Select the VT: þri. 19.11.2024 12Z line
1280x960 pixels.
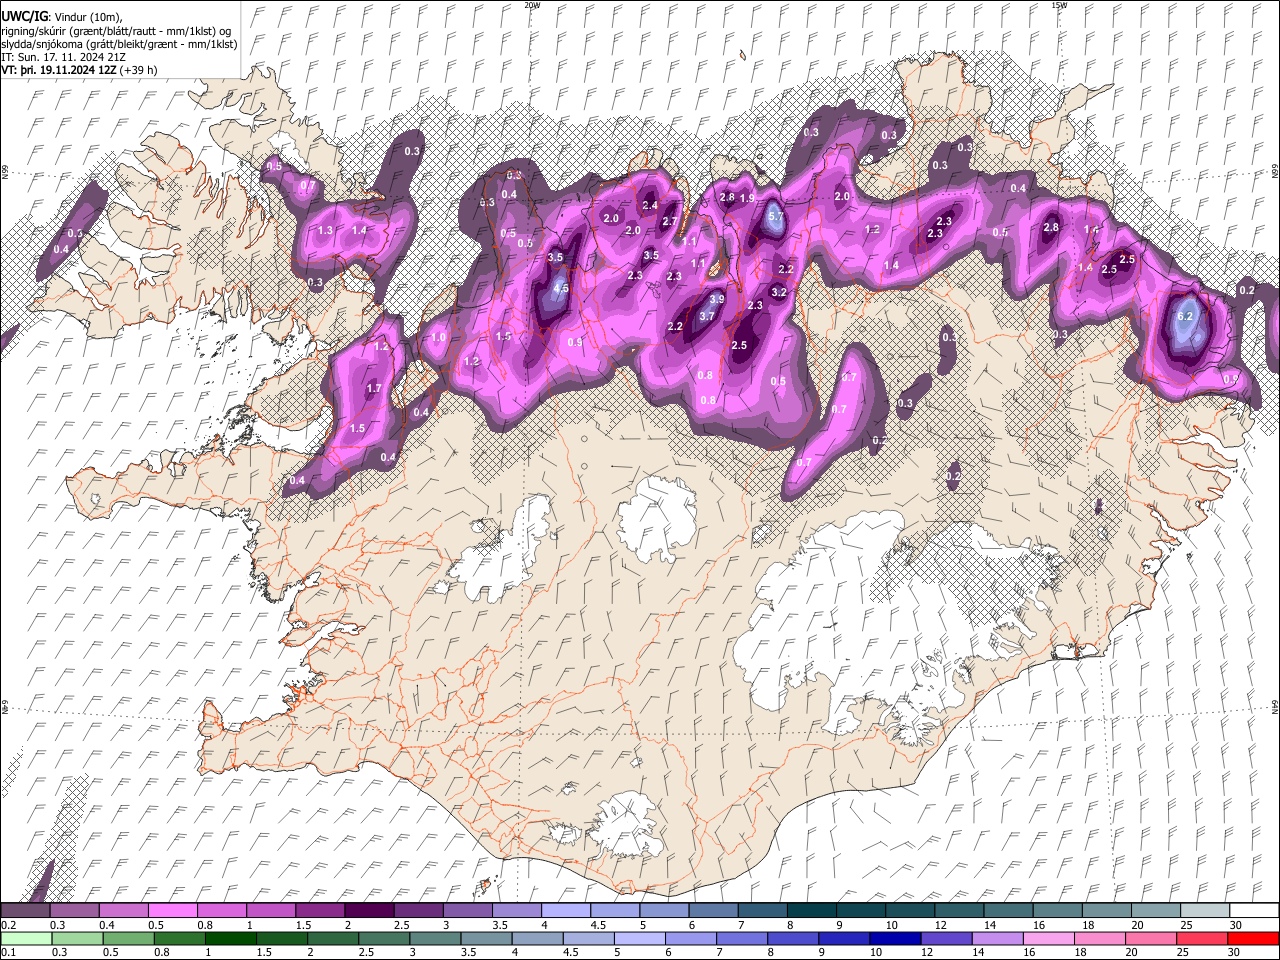(79, 71)
